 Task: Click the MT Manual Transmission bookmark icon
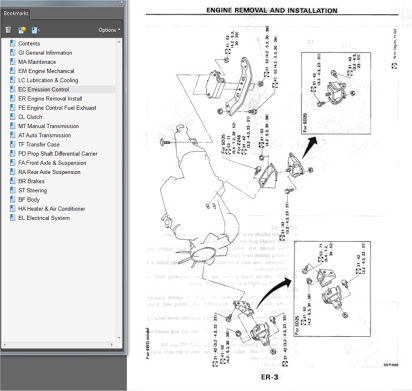(x=13, y=126)
